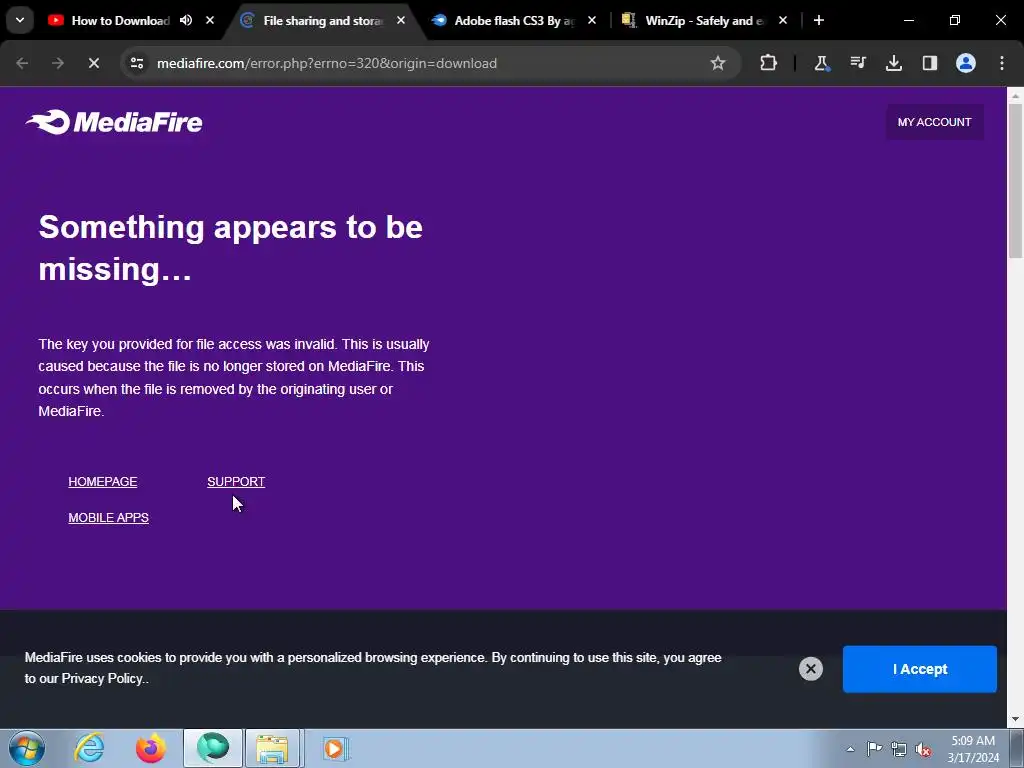
Task: Open Chrome Labs flask icon
Action: coord(822,63)
